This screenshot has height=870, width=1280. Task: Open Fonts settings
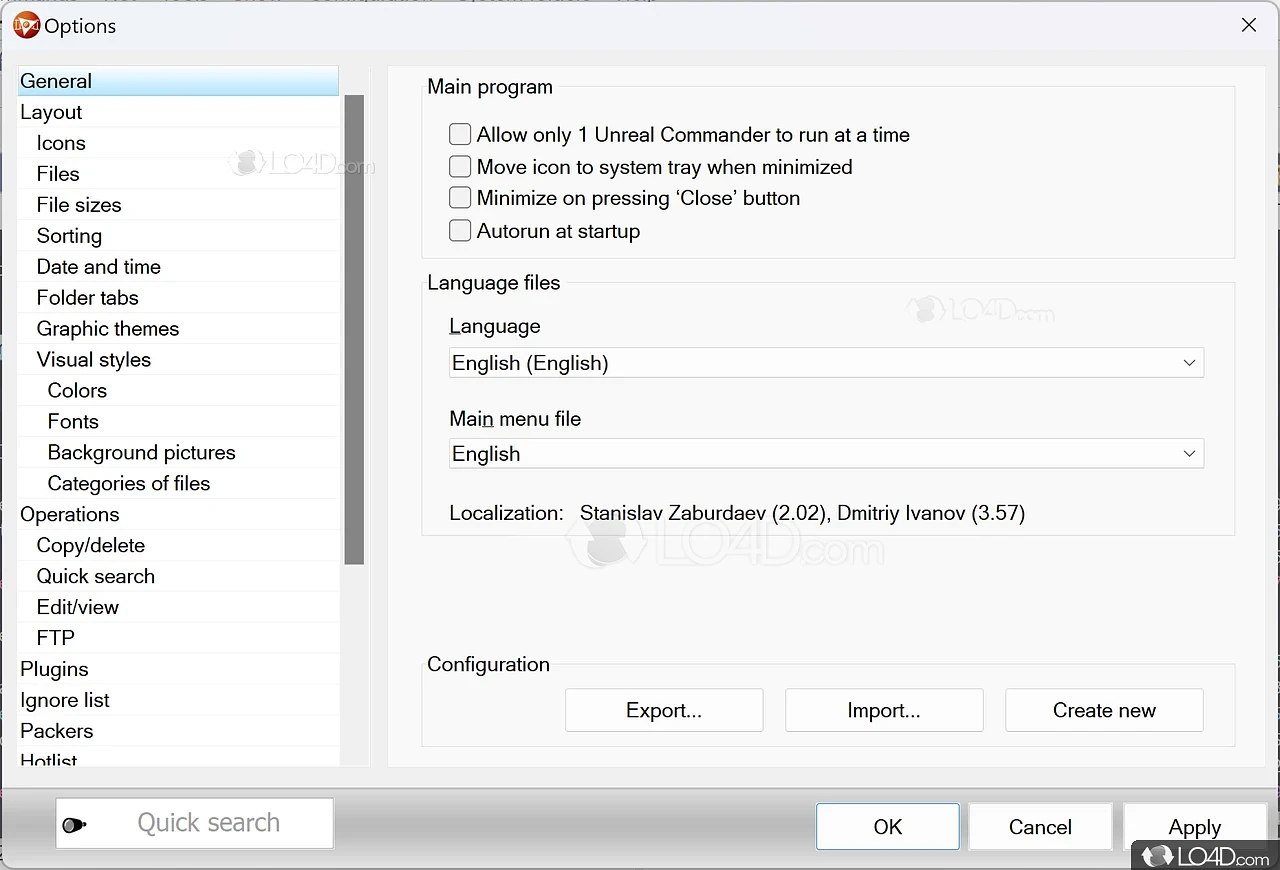point(178,422)
